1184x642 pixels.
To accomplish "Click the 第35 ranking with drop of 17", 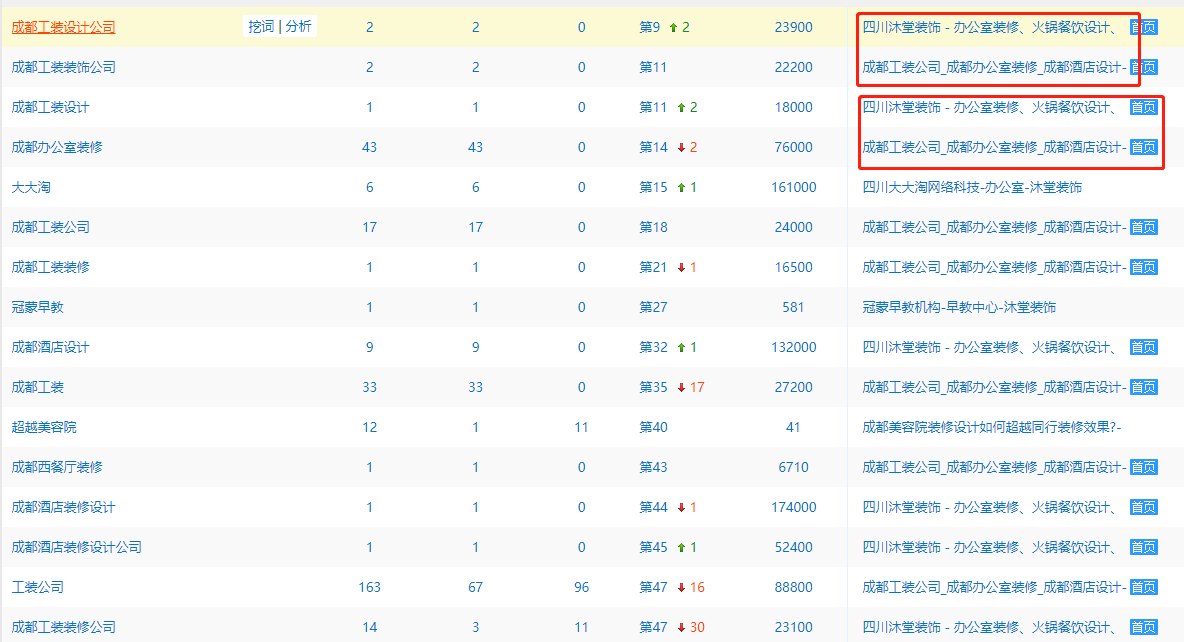I will click(x=671, y=387).
